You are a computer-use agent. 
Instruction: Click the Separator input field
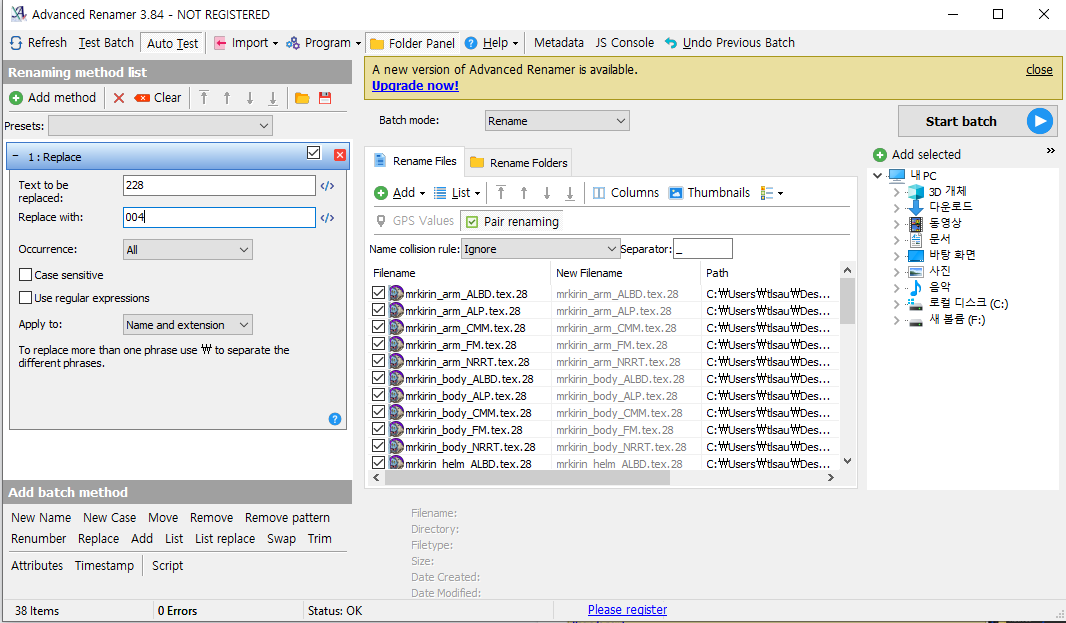click(703, 249)
